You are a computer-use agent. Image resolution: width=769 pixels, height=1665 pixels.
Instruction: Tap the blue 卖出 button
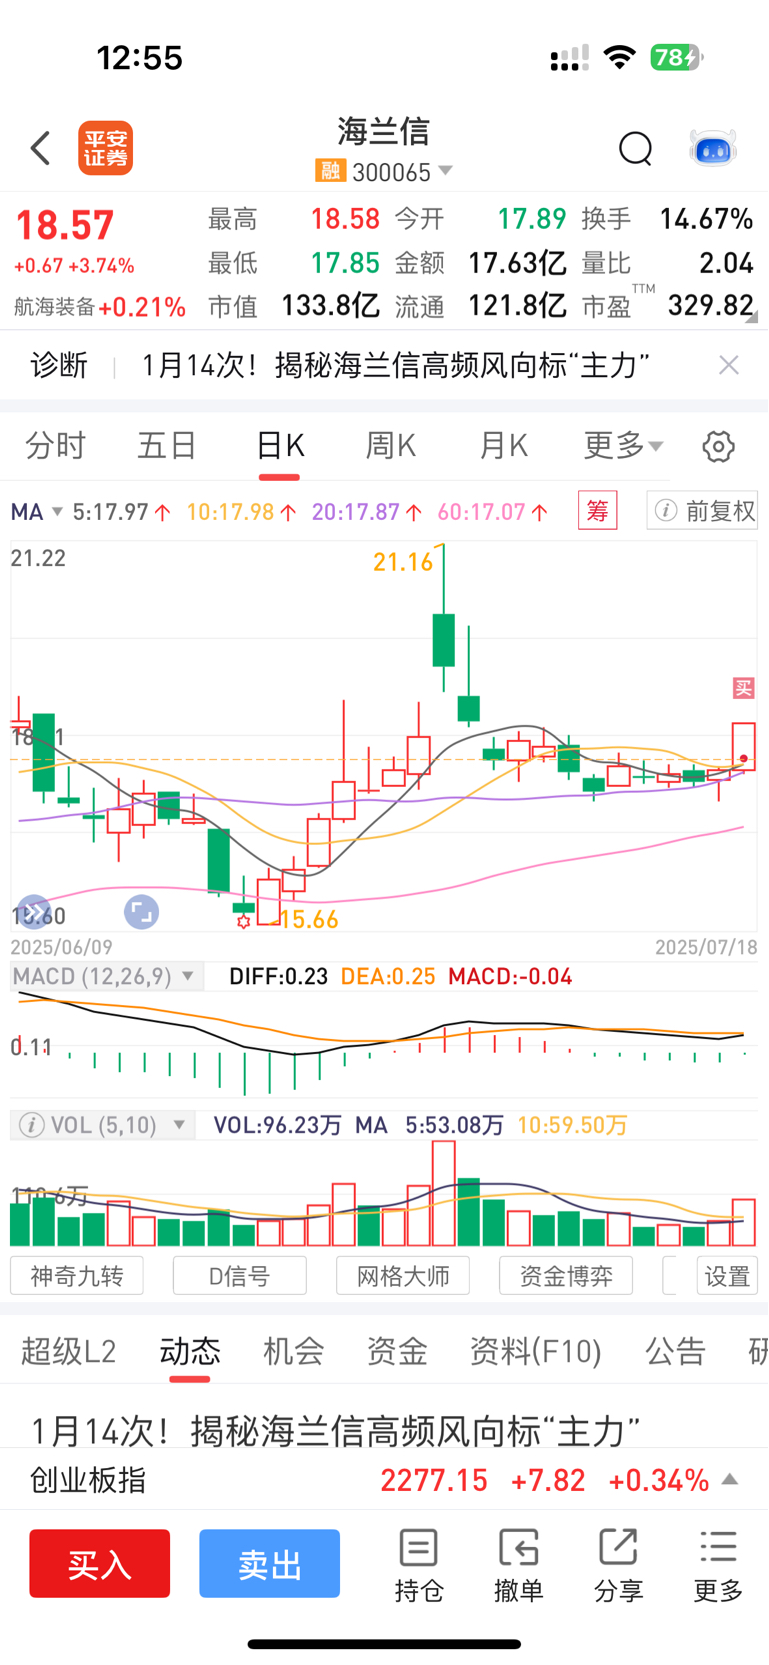coord(269,1563)
